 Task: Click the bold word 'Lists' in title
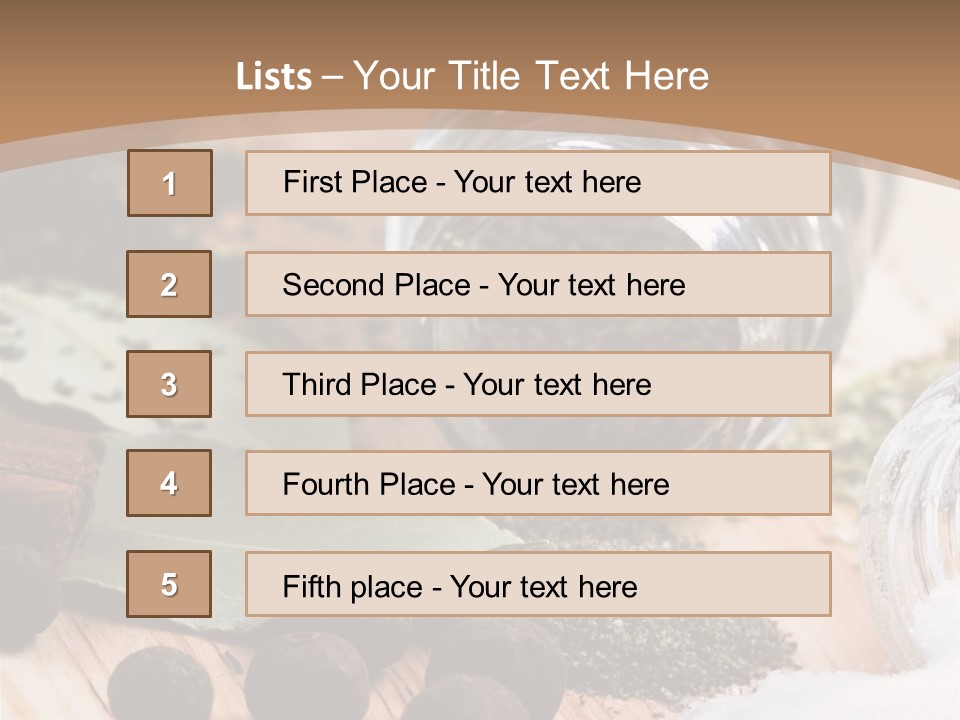[x=274, y=77]
